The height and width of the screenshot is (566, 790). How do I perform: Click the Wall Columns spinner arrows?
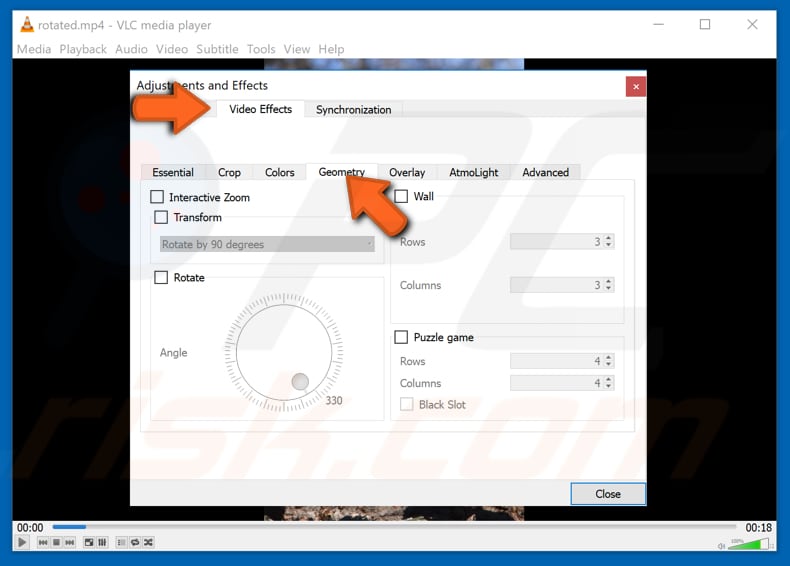(x=609, y=285)
